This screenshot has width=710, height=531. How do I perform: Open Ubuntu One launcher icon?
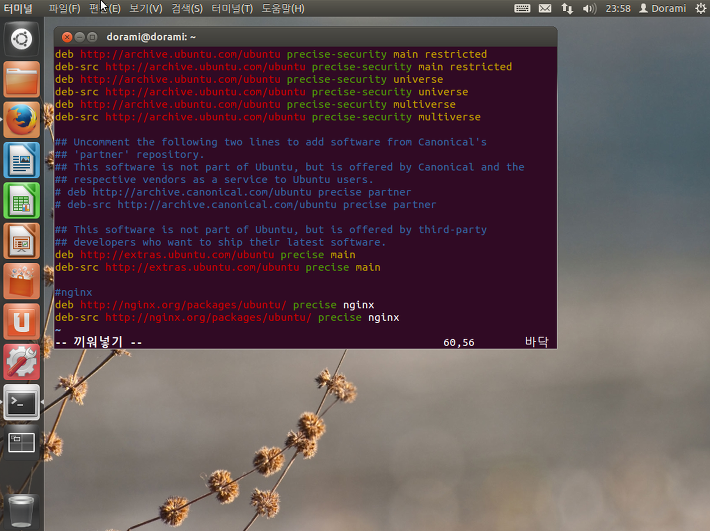coord(21,322)
